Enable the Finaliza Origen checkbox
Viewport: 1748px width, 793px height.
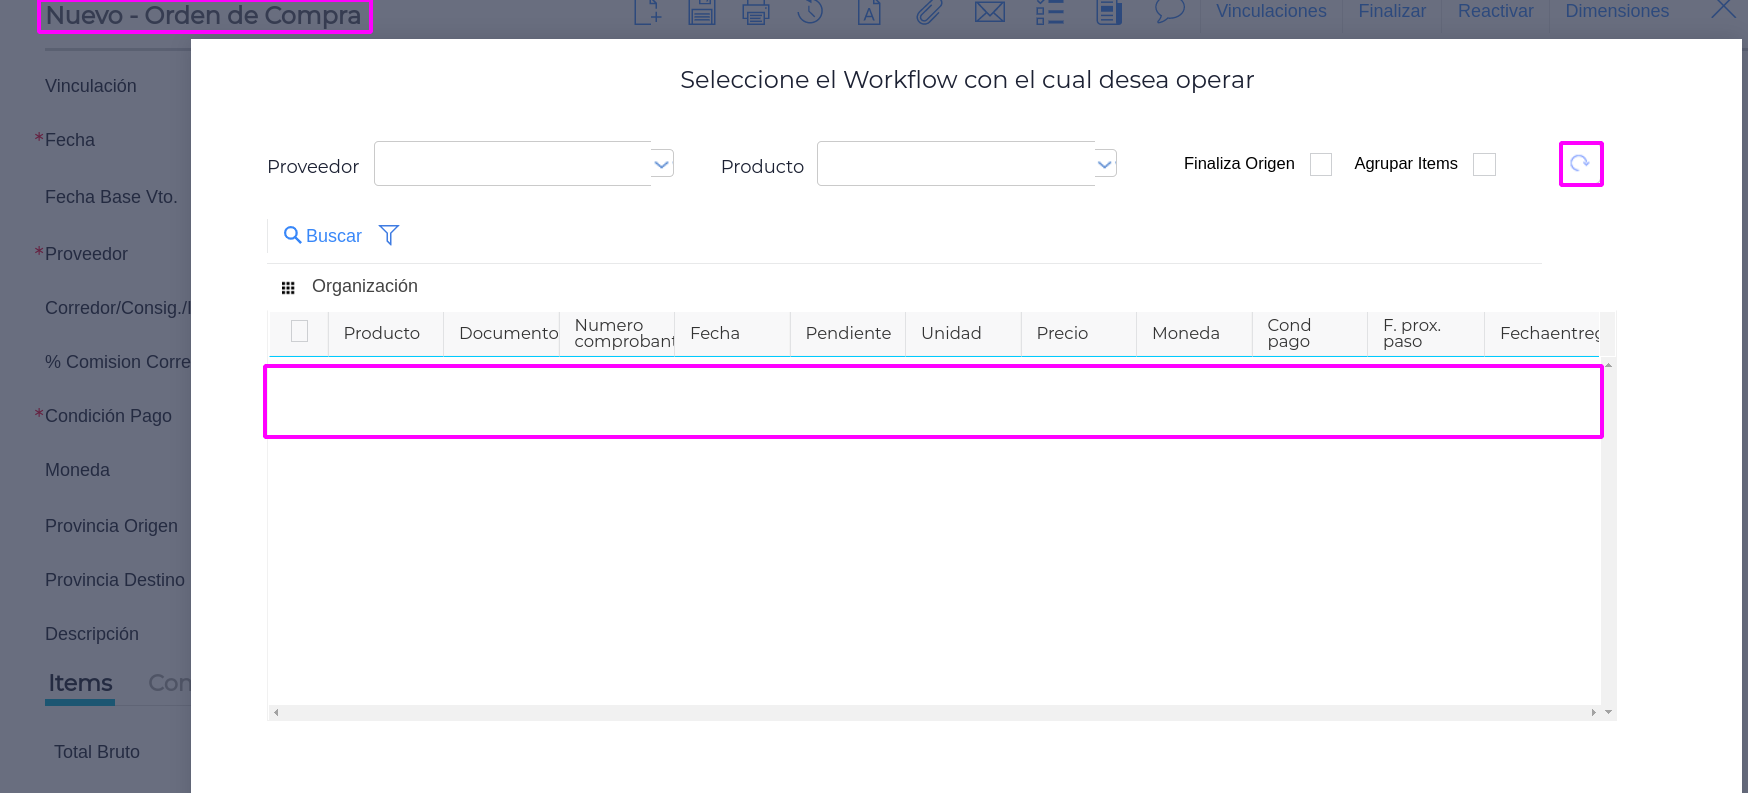click(x=1321, y=164)
